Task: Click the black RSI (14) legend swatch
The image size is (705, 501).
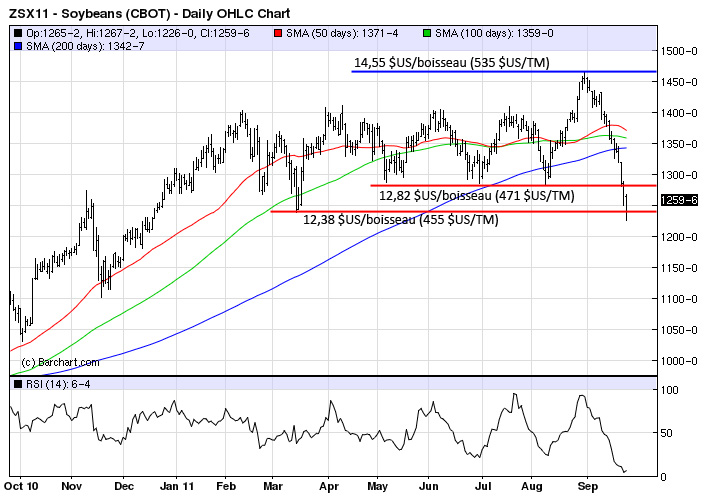Action: 17,385
